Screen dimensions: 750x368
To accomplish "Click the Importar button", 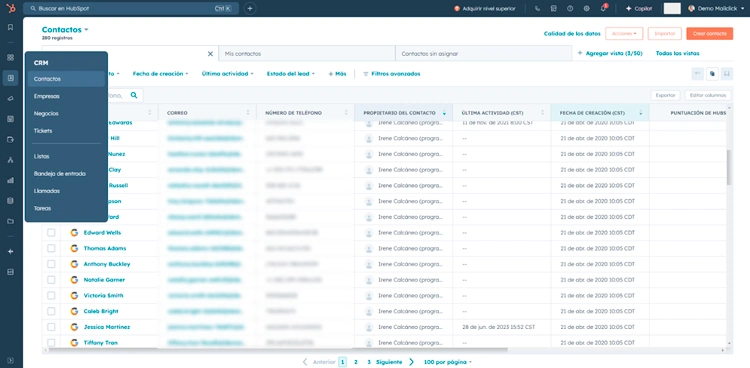I will click(664, 33).
